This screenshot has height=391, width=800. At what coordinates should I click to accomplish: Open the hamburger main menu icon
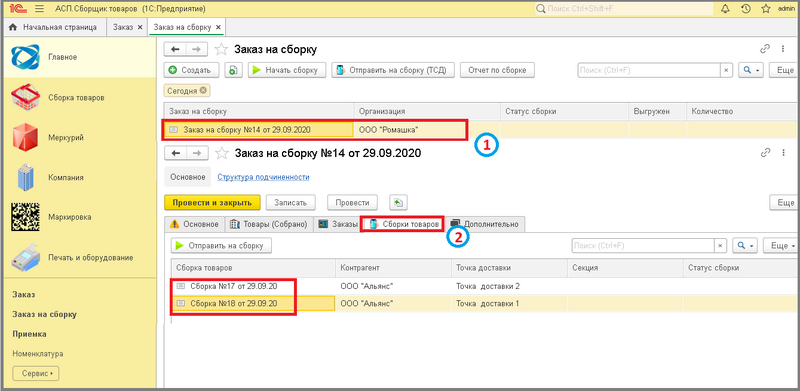click(x=40, y=9)
